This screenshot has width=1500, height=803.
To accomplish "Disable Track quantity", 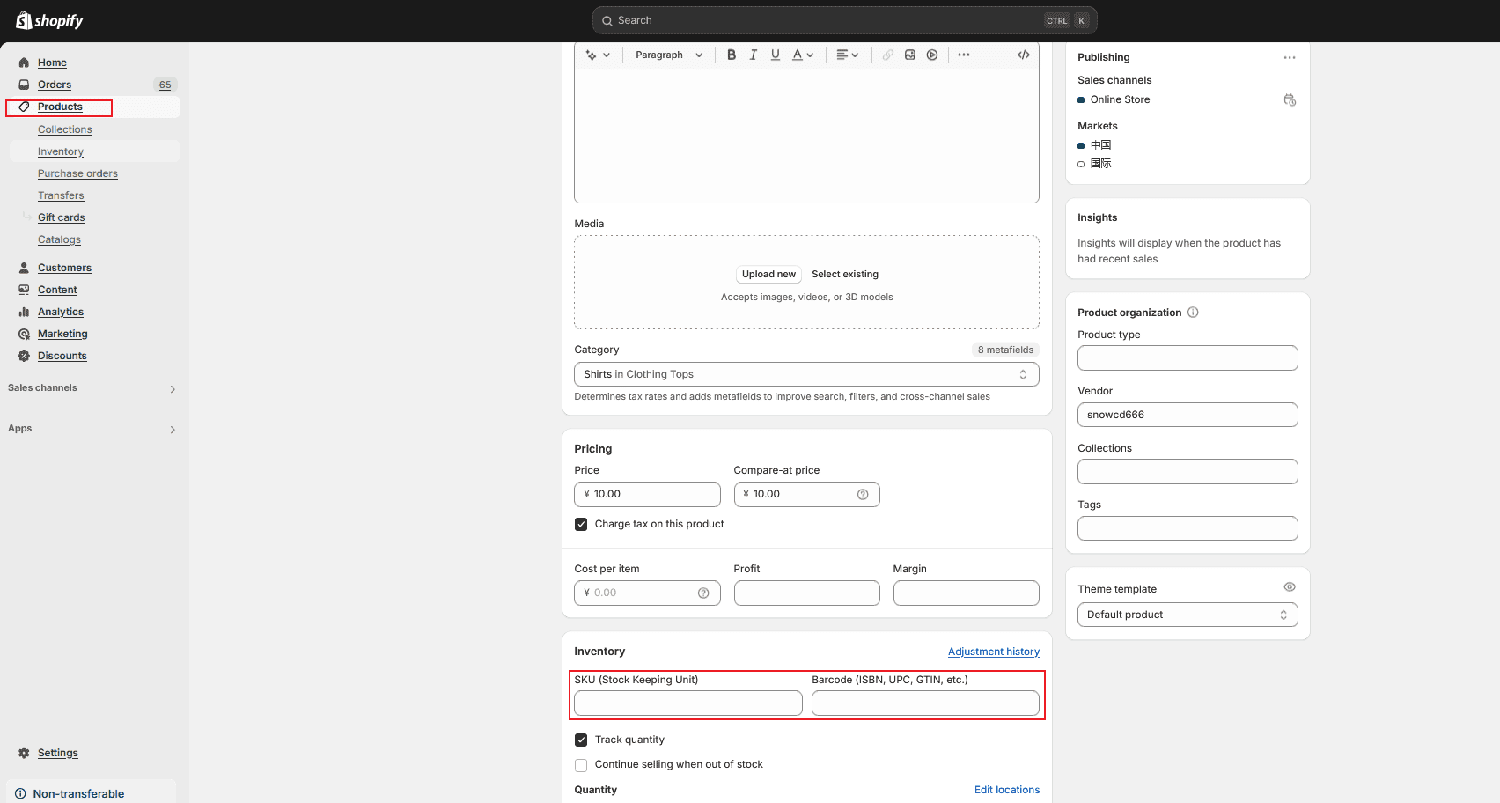I will [x=581, y=739].
